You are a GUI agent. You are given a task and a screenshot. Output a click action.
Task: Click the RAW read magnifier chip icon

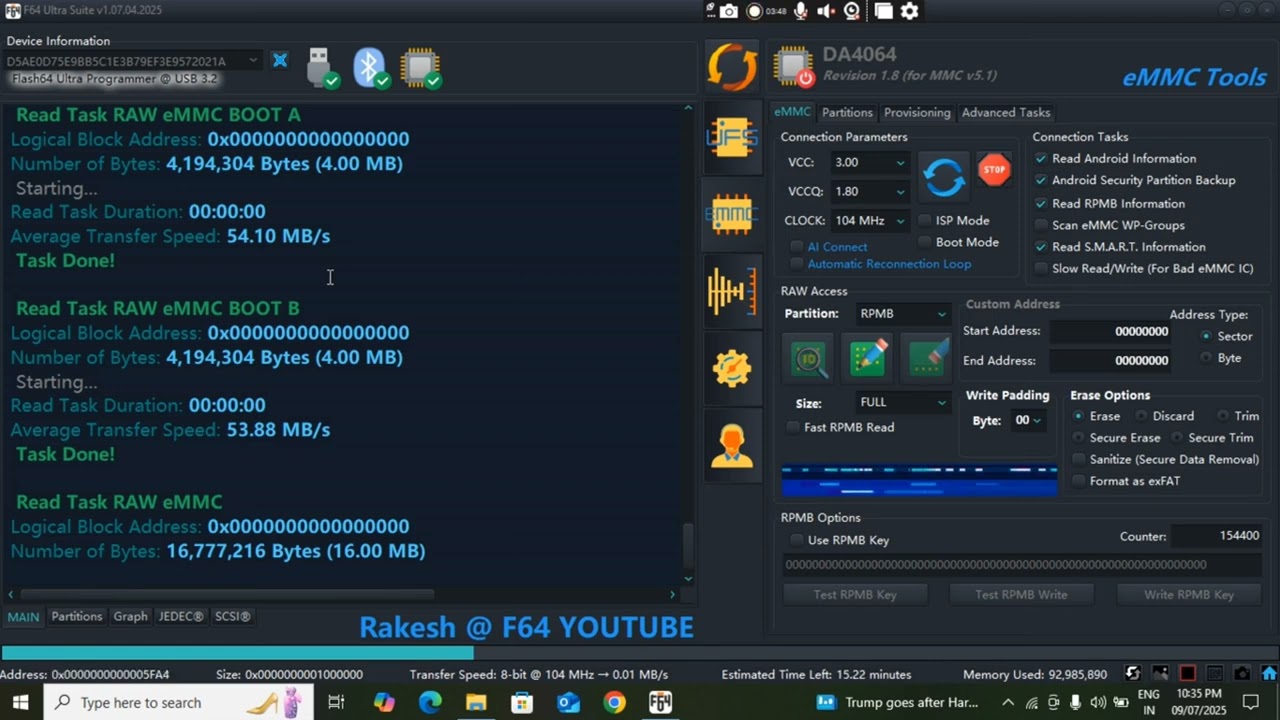(809, 359)
